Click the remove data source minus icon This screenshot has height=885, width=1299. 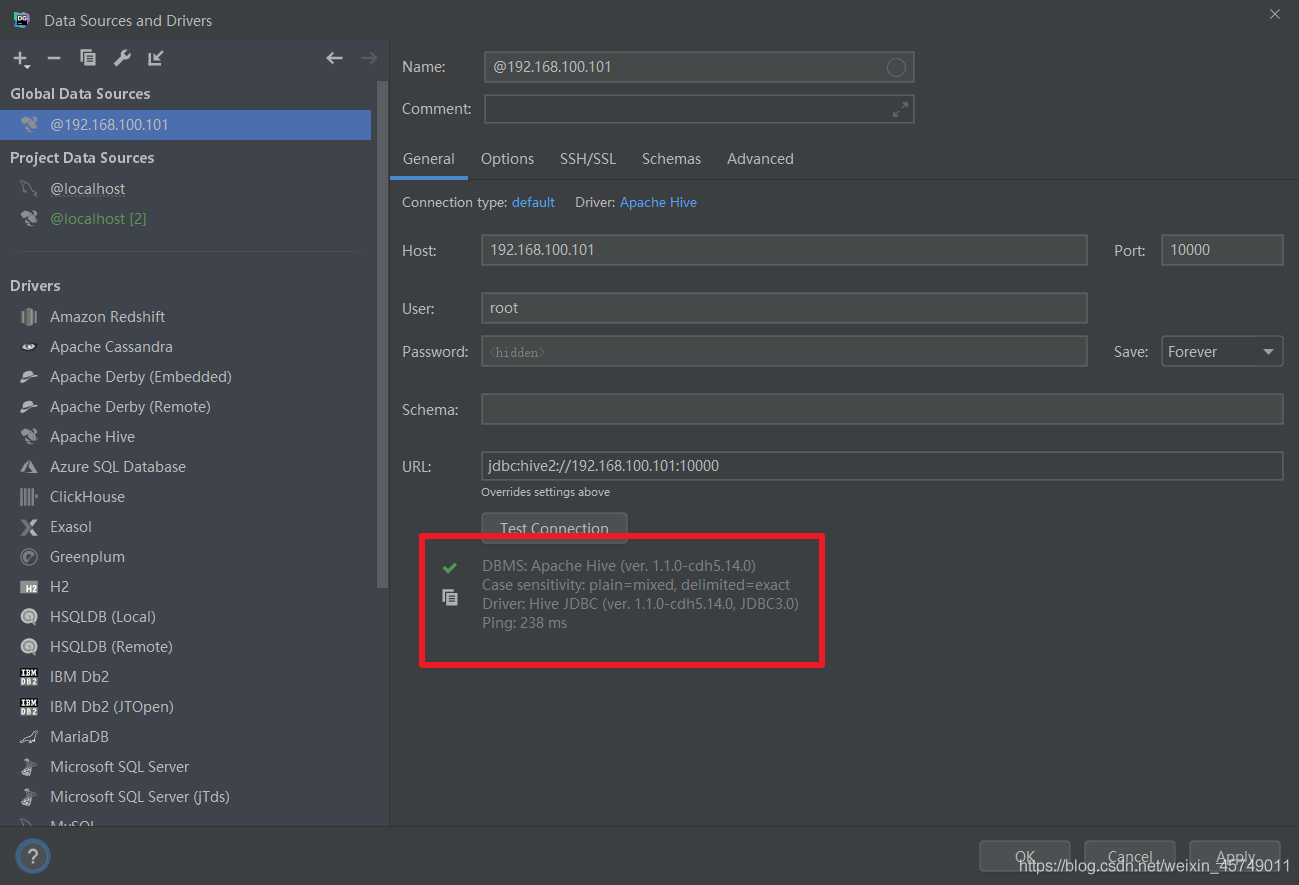(x=54, y=59)
